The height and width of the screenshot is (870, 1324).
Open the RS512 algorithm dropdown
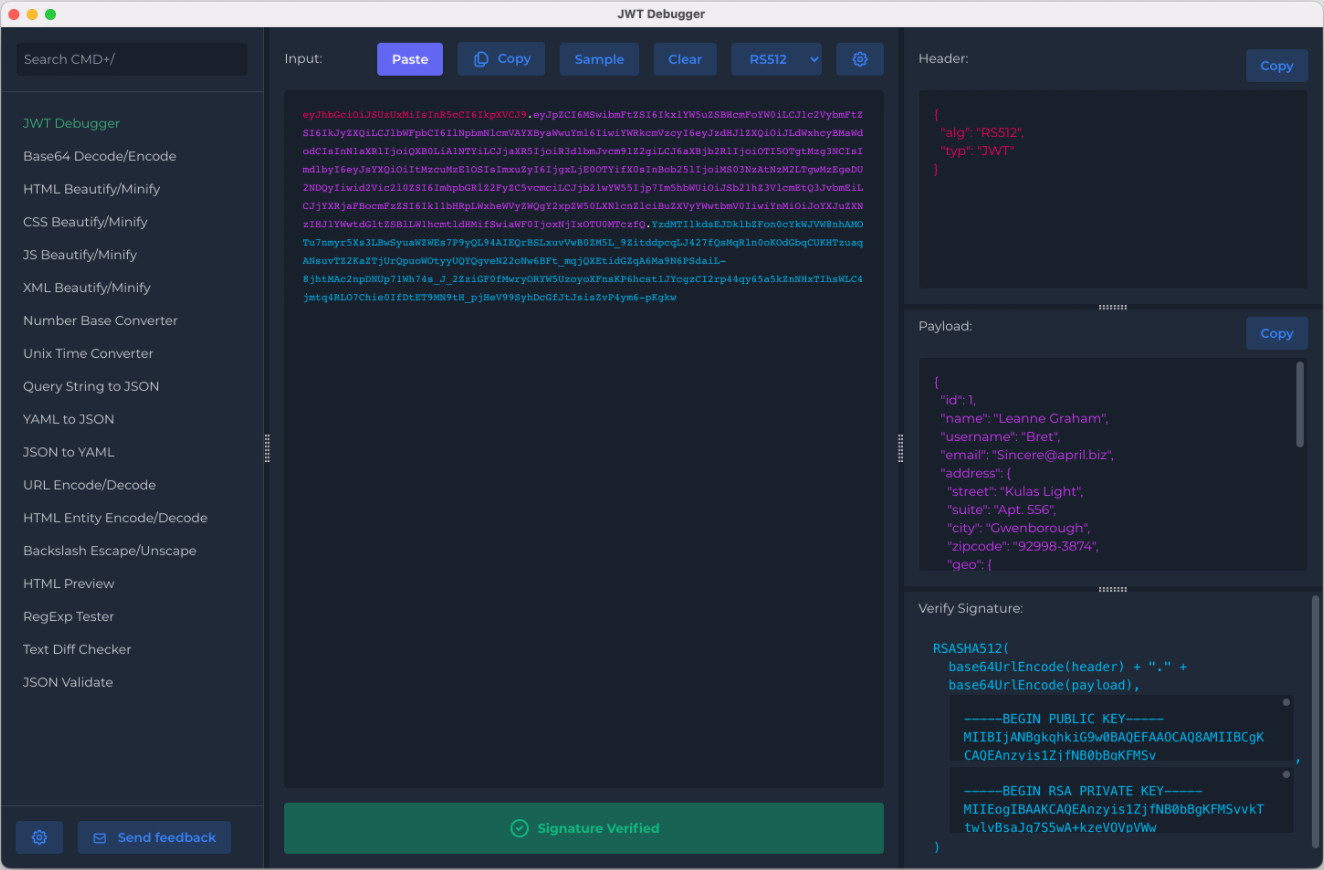click(x=776, y=59)
